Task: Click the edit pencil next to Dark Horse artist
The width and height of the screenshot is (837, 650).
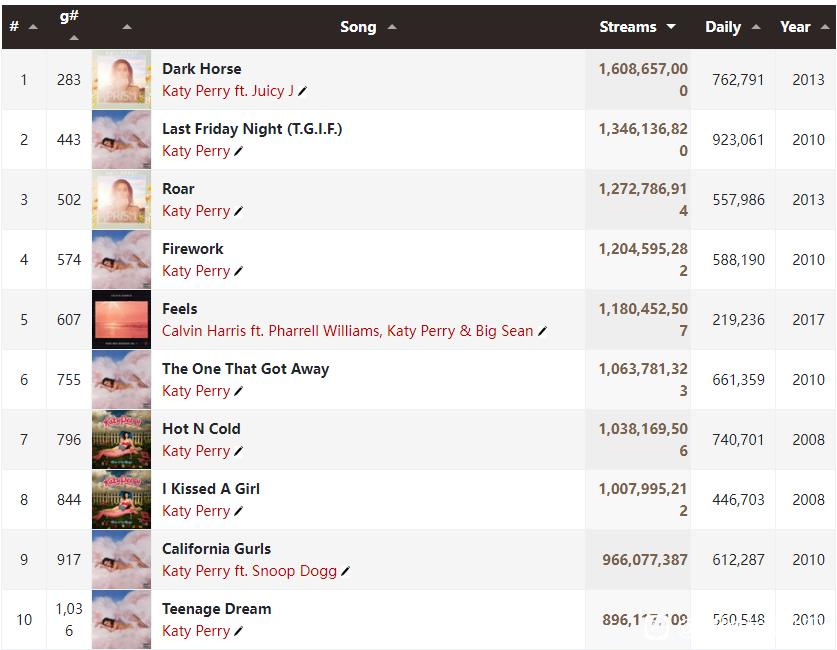Action: pyautogui.click(x=303, y=91)
